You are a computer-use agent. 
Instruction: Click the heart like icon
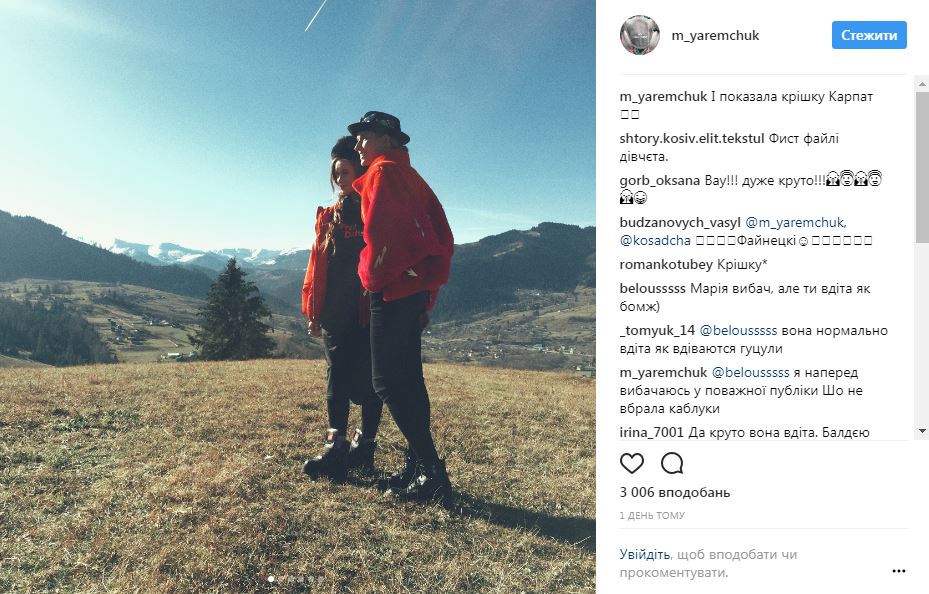(632, 463)
